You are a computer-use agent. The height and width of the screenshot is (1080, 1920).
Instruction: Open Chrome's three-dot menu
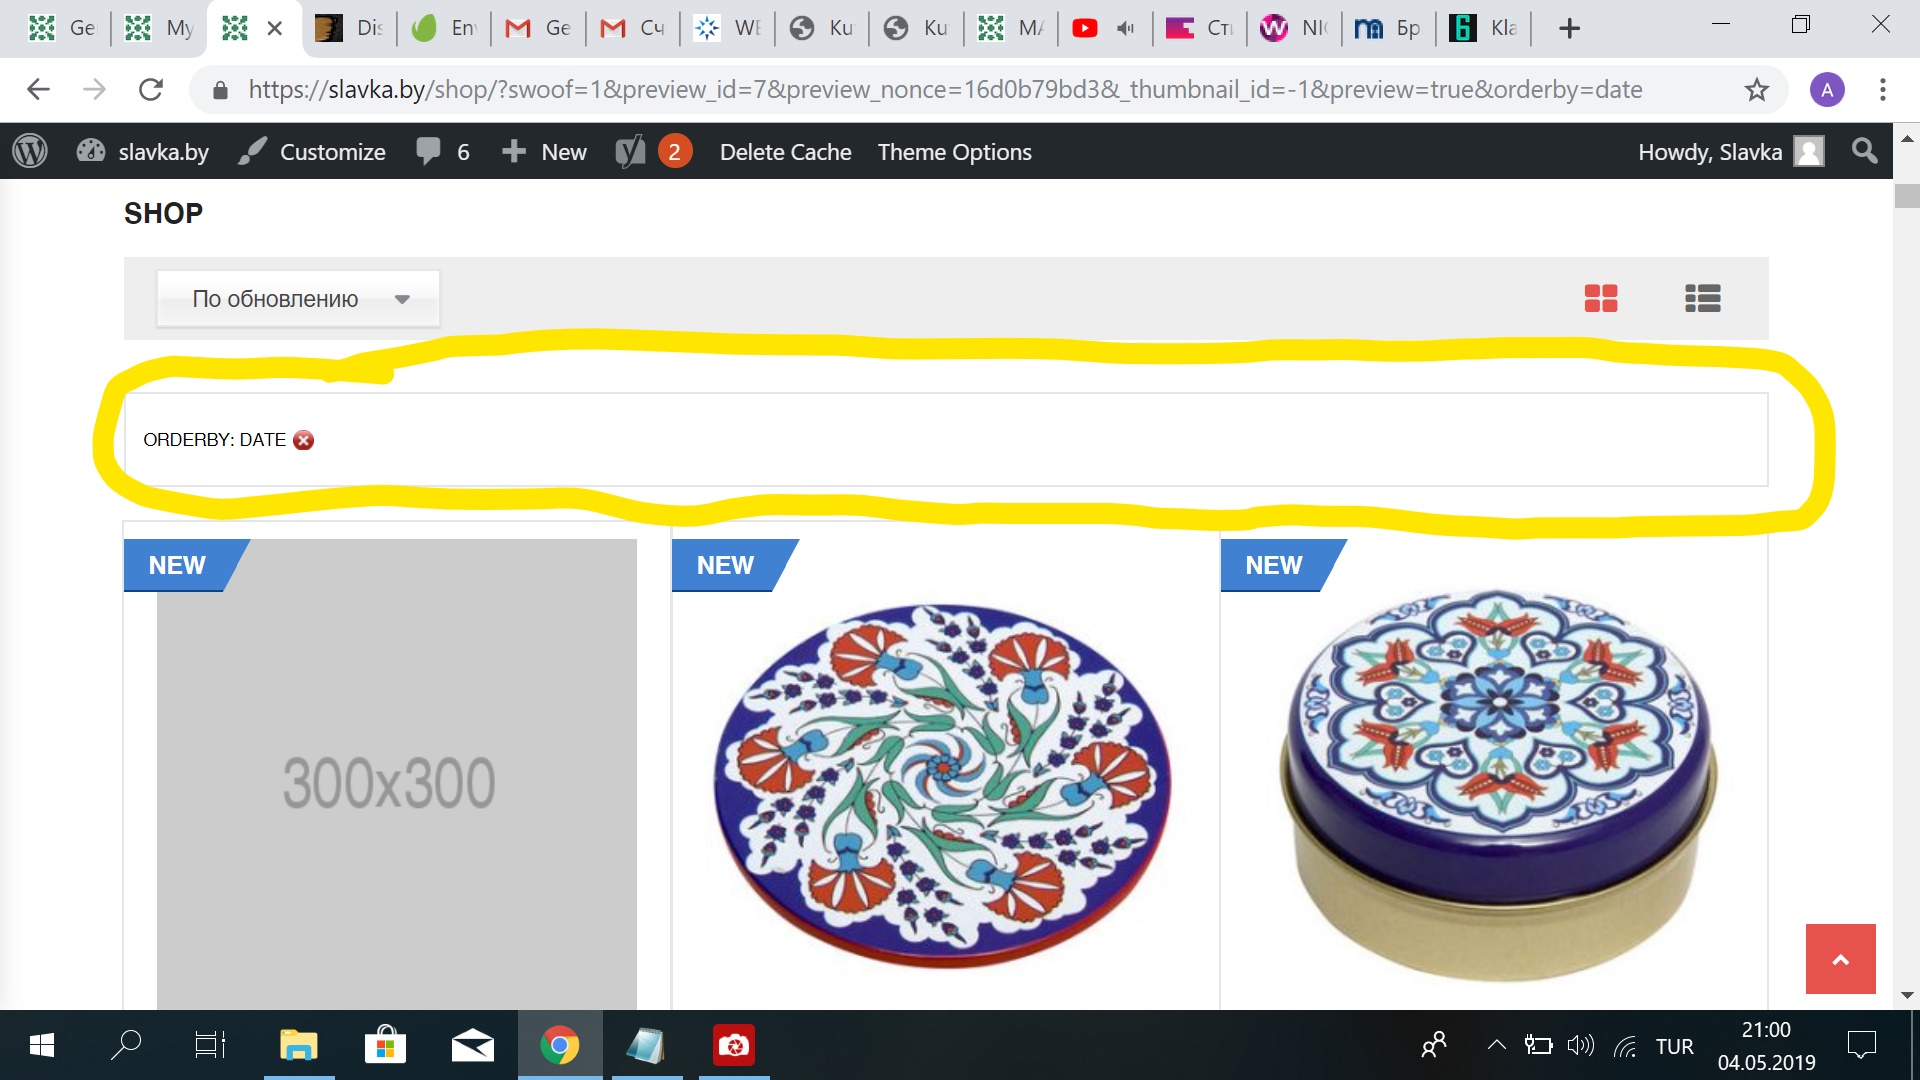[1883, 90]
